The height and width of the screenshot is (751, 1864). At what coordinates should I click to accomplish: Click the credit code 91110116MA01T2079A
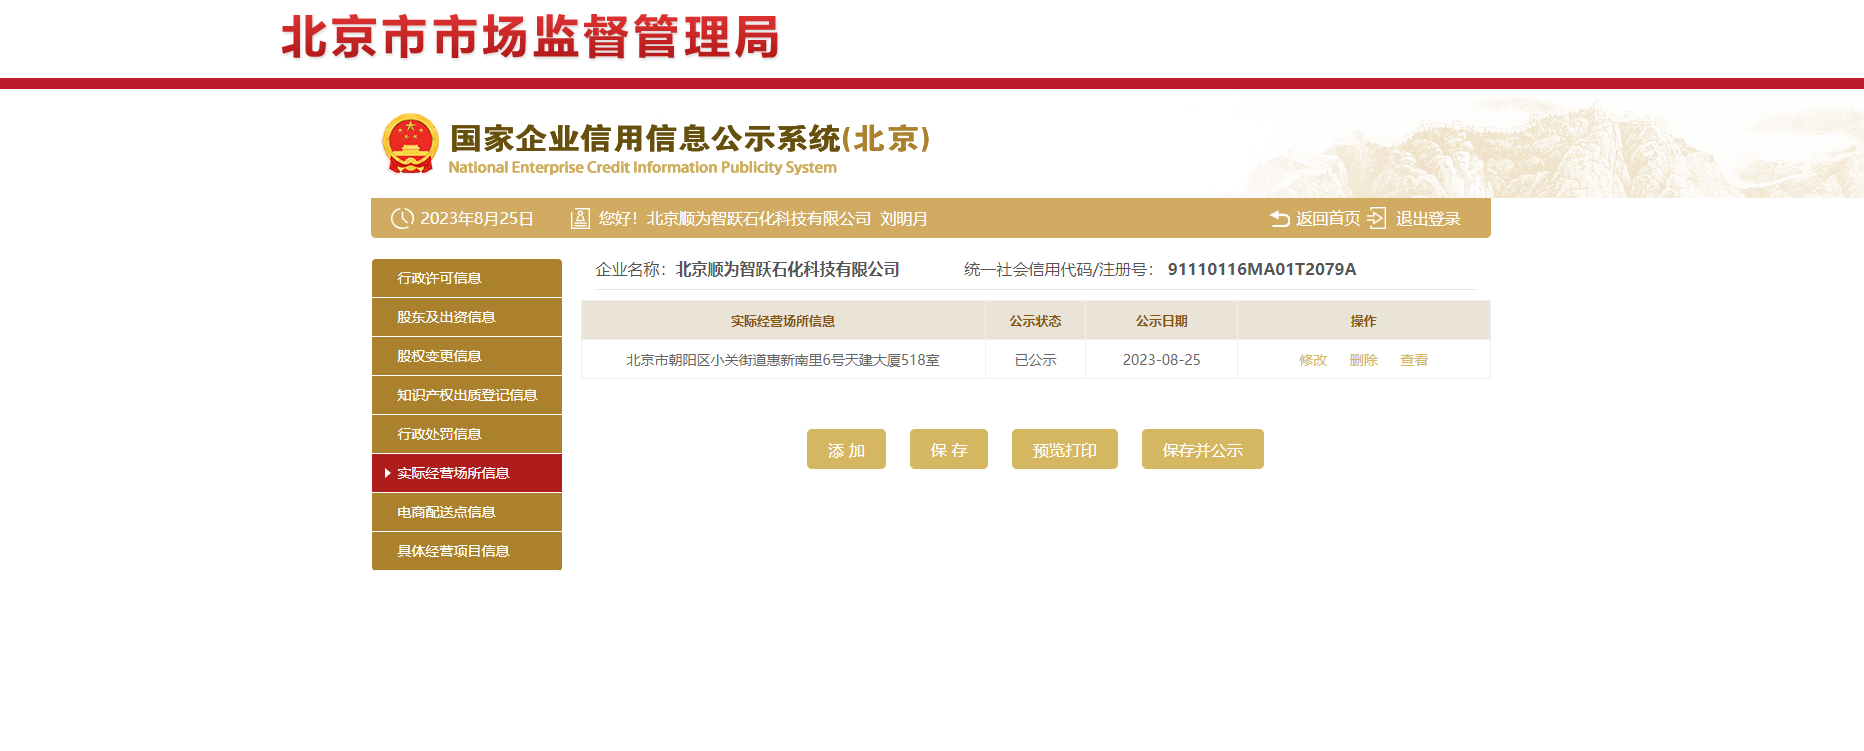point(1262,269)
